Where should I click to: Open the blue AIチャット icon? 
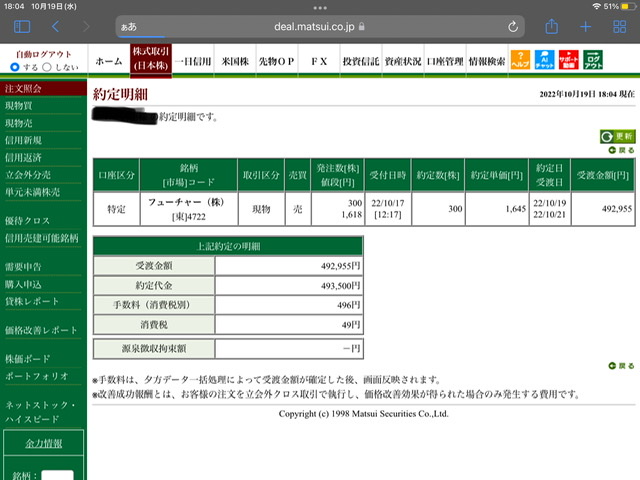tap(544, 60)
